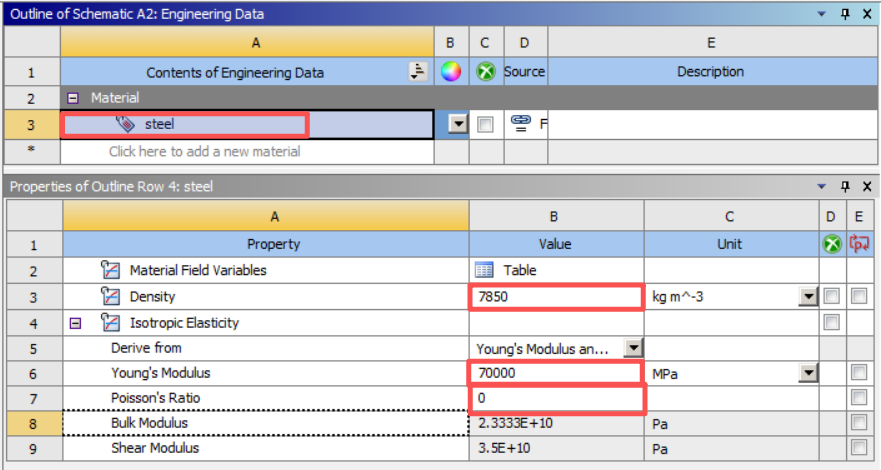Click the pin icon of Outline panel
Image resolution: width=881 pixels, height=470 pixels.
(x=845, y=14)
